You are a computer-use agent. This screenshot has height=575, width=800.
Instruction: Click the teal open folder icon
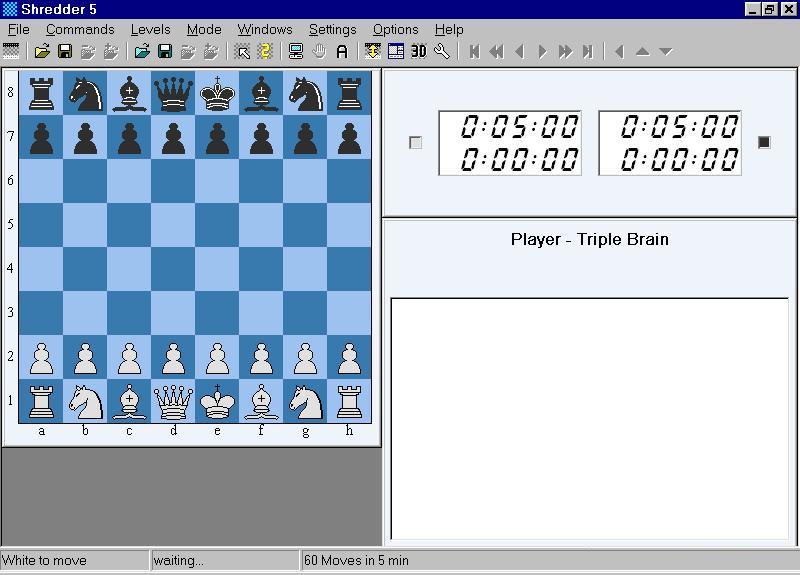[x=142, y=51]
